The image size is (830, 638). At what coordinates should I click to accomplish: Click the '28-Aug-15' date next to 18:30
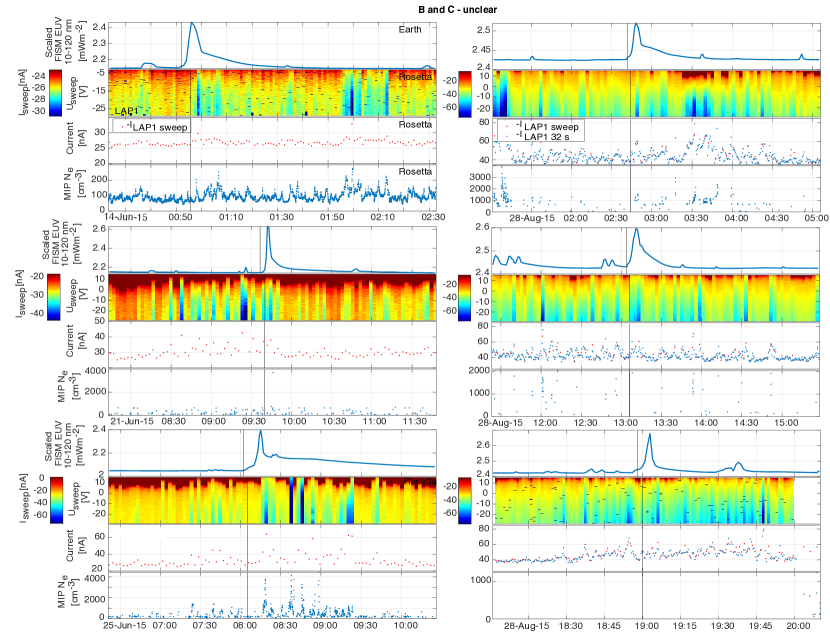[x=526, y=626]
